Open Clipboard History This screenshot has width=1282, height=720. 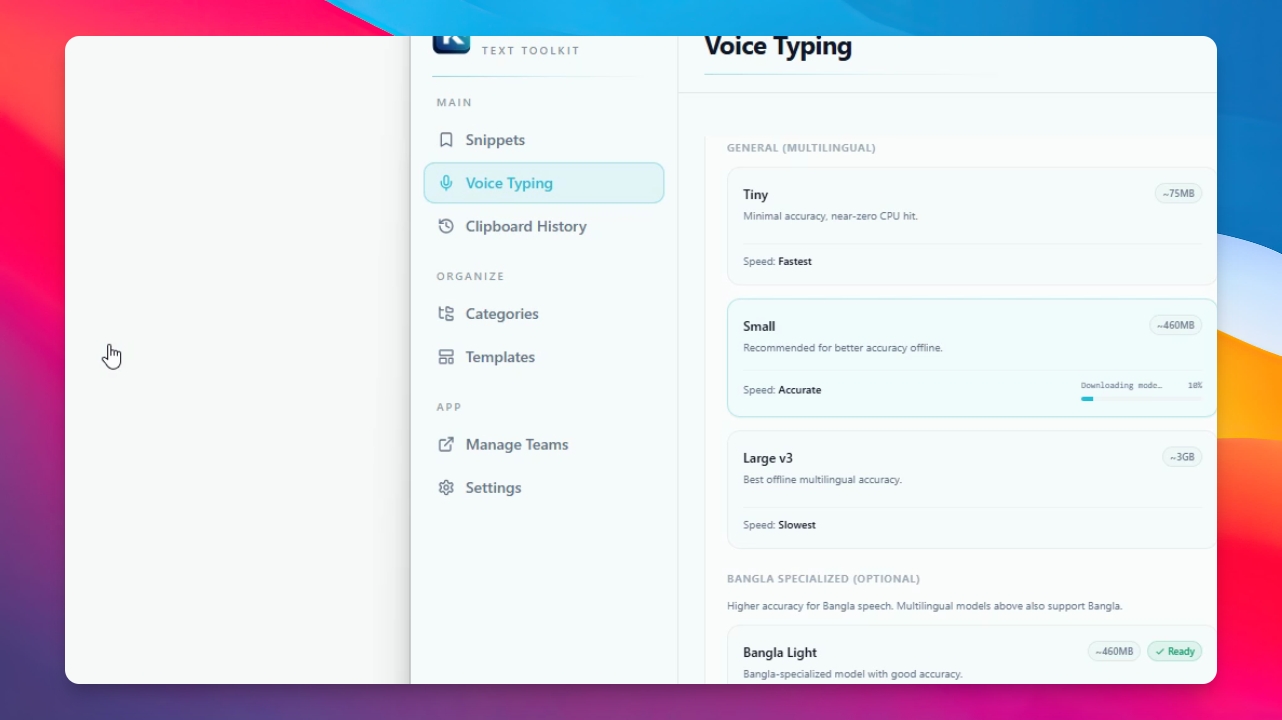point(544,226)
